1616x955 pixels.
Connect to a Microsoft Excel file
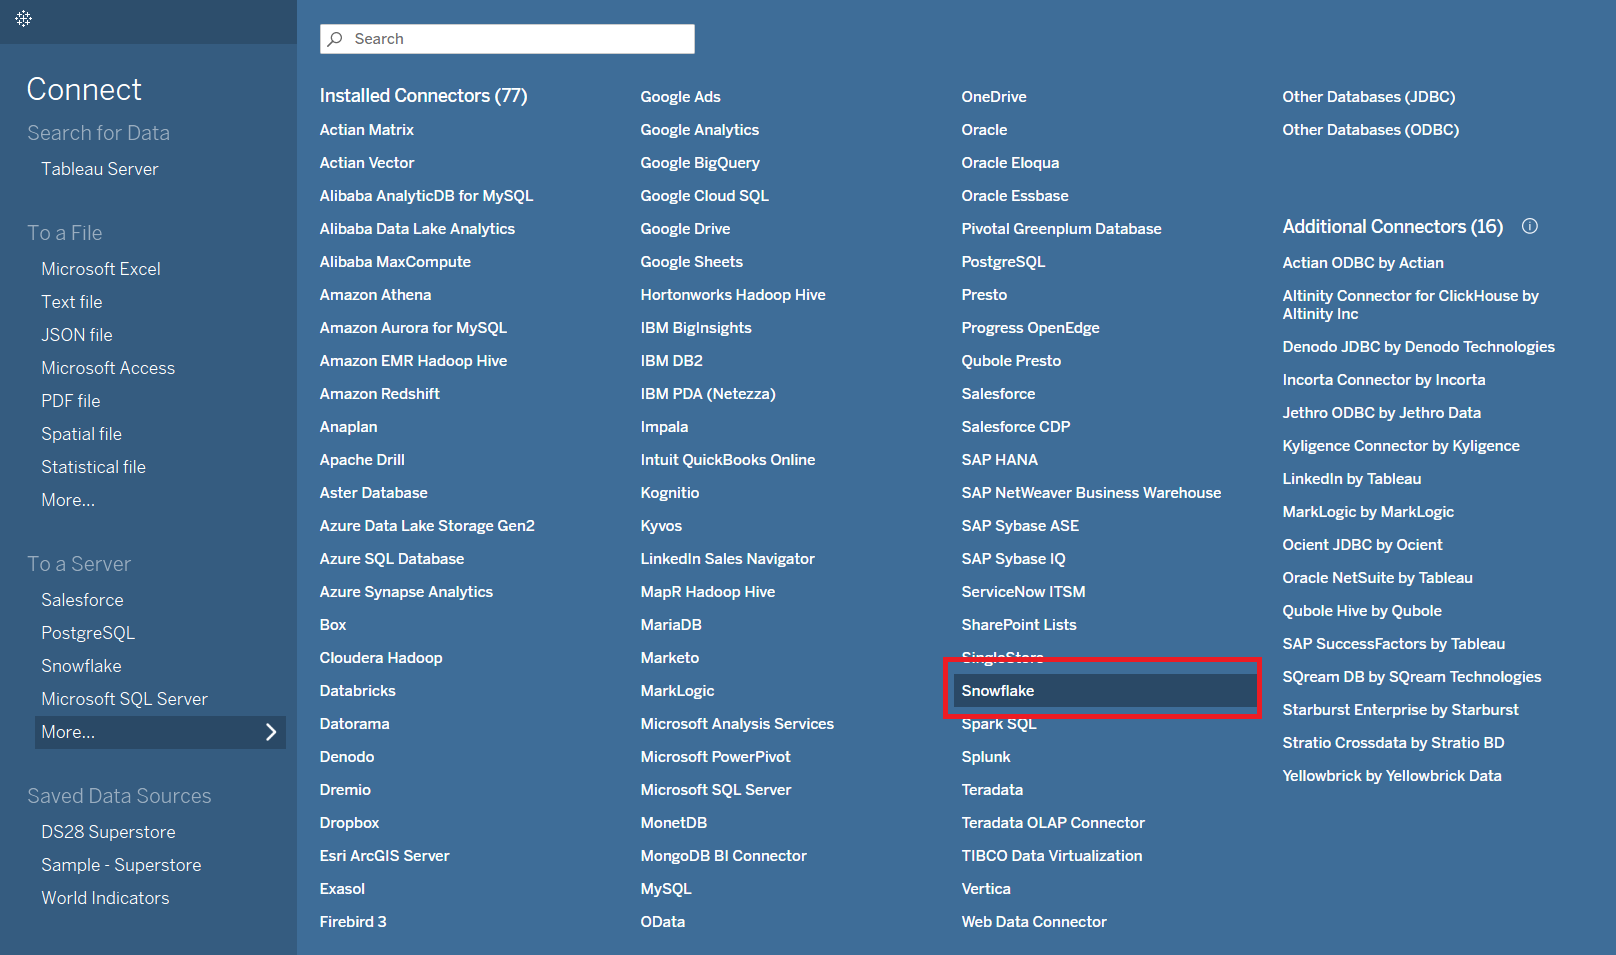pyautogui.click(x=101, y=269)
